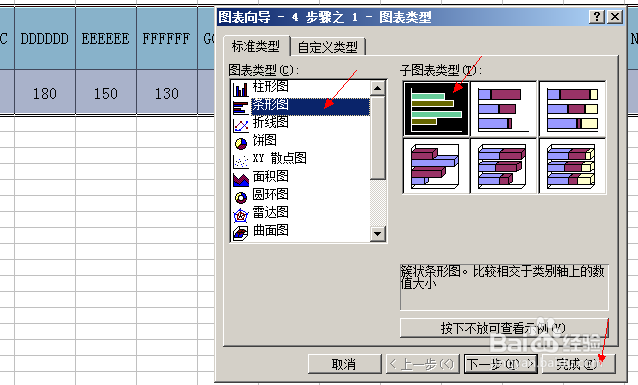This screenshot has height=385, width=638.
Task: Select the EEEEEE header cell in spreadsheet
Action: (106, 38)
